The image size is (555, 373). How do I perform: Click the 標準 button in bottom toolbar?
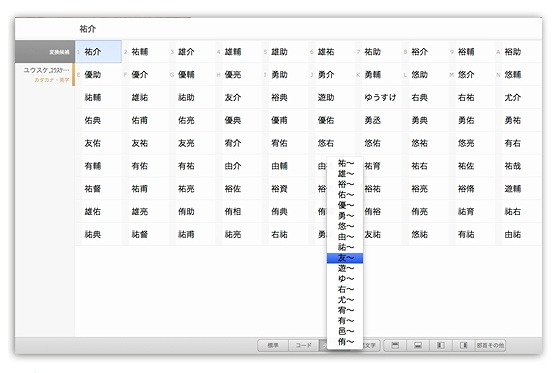tap(273, 345)
